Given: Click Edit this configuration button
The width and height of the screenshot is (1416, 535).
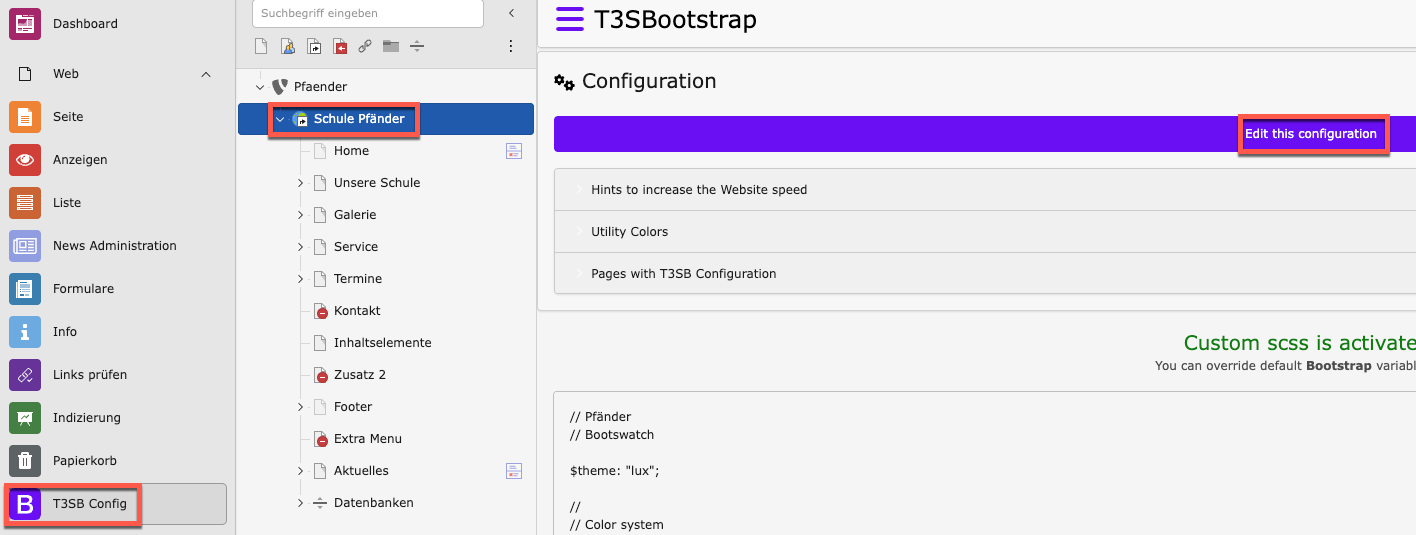Looking at the screenshot, I should coord(1310,134).
